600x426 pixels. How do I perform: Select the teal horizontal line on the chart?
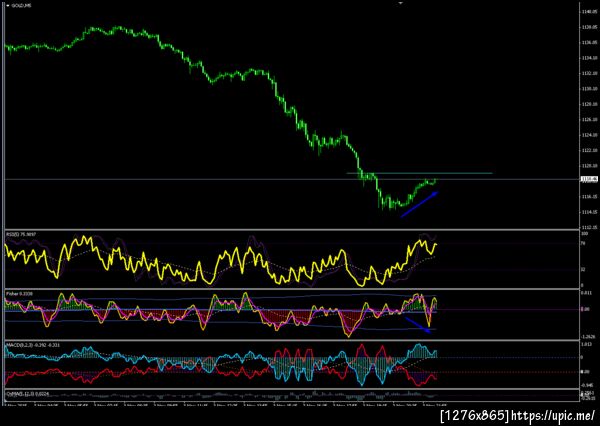point(419,173)
